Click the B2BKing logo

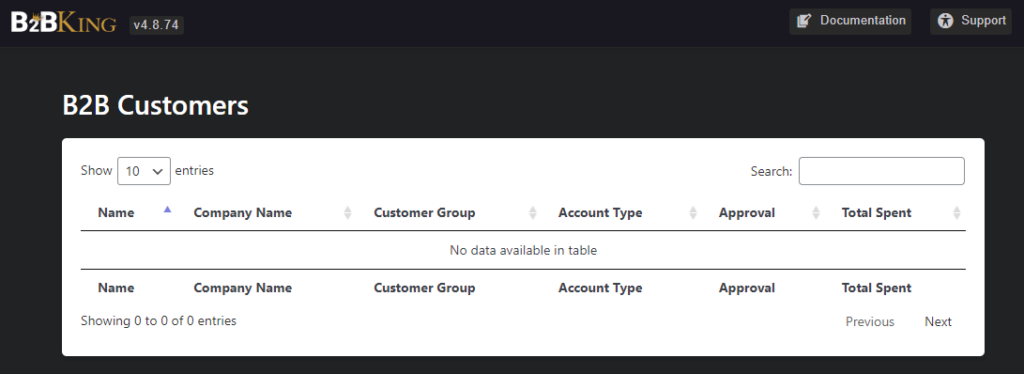tap(63, 22)
